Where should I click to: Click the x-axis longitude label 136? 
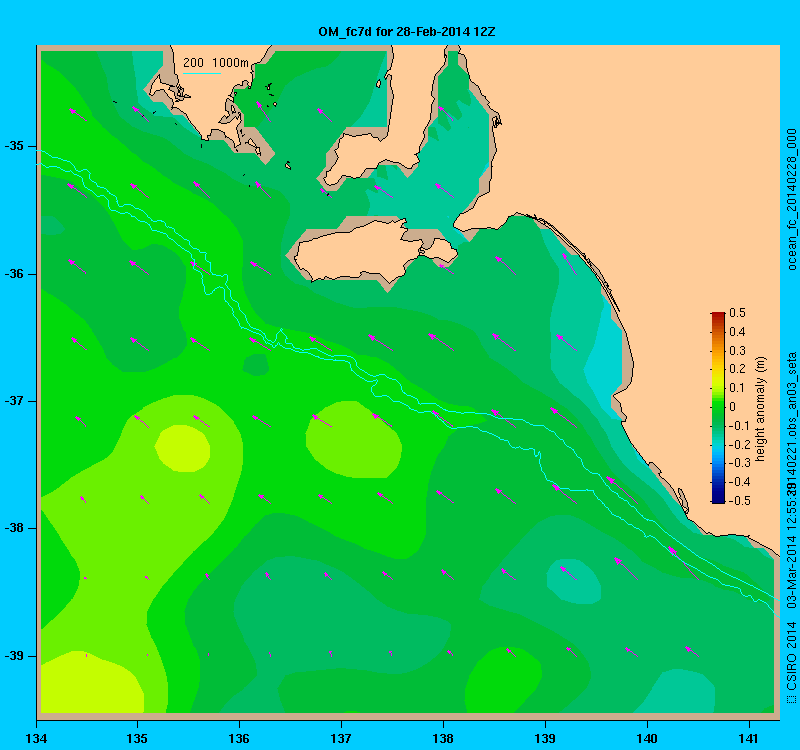pos(239,738)
